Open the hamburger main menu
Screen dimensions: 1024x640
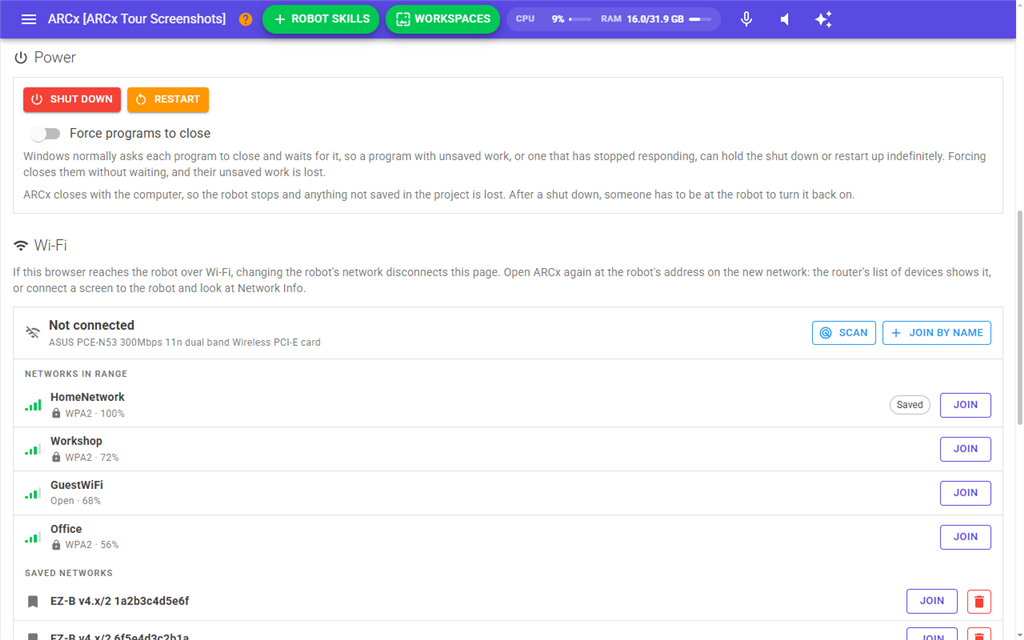[29, 19]
